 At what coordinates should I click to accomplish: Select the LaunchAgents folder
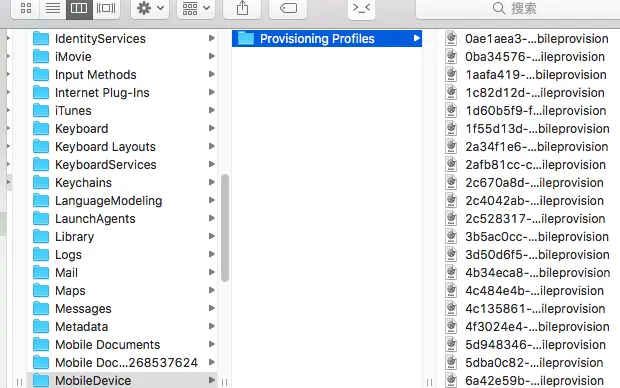[122, 218]
